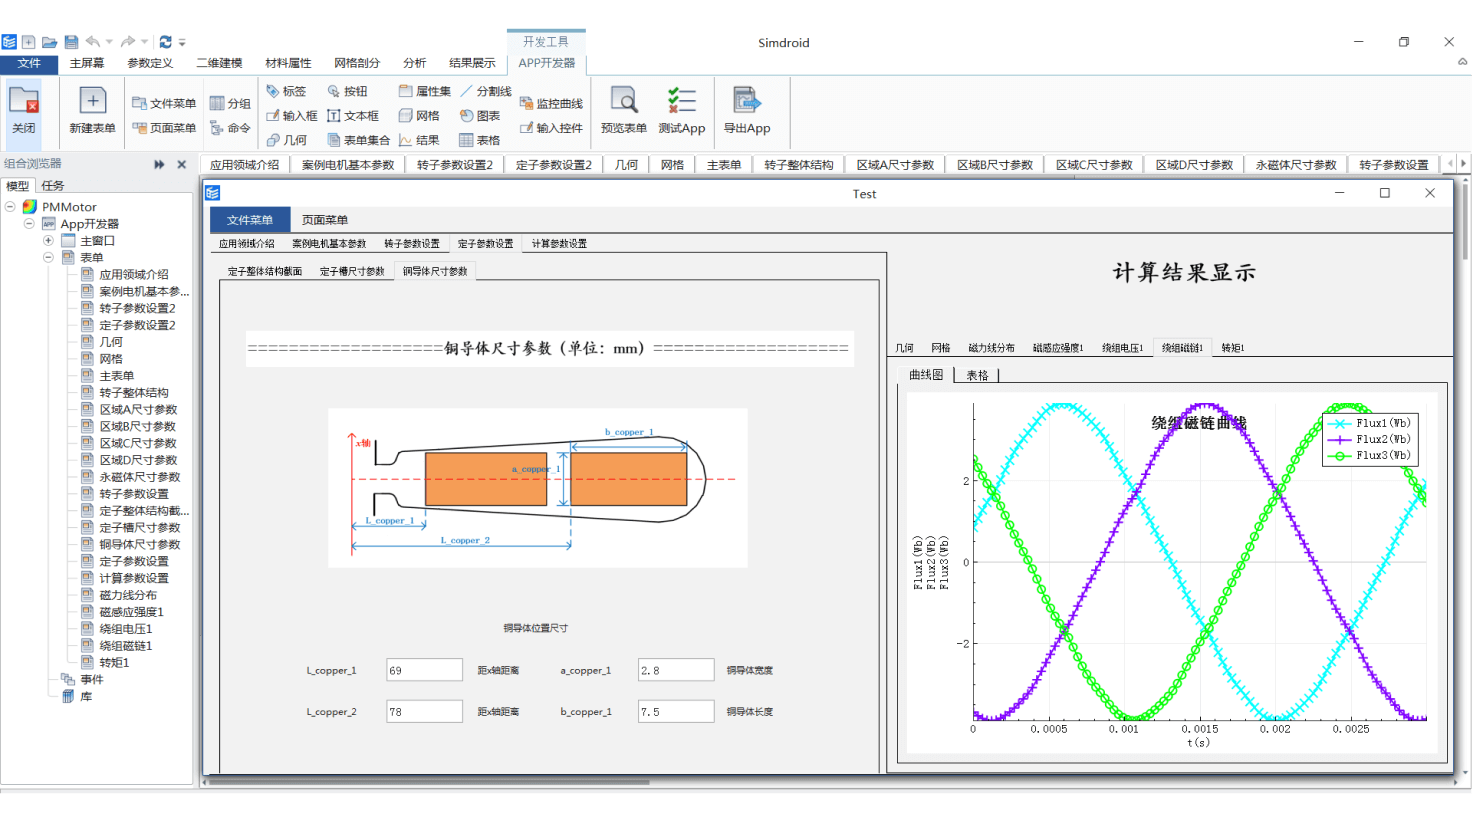The height and width of the screenshot is (823, 1472).
Task: Switch to the 表格 view of the curve
Action: (x=977, y=376)
